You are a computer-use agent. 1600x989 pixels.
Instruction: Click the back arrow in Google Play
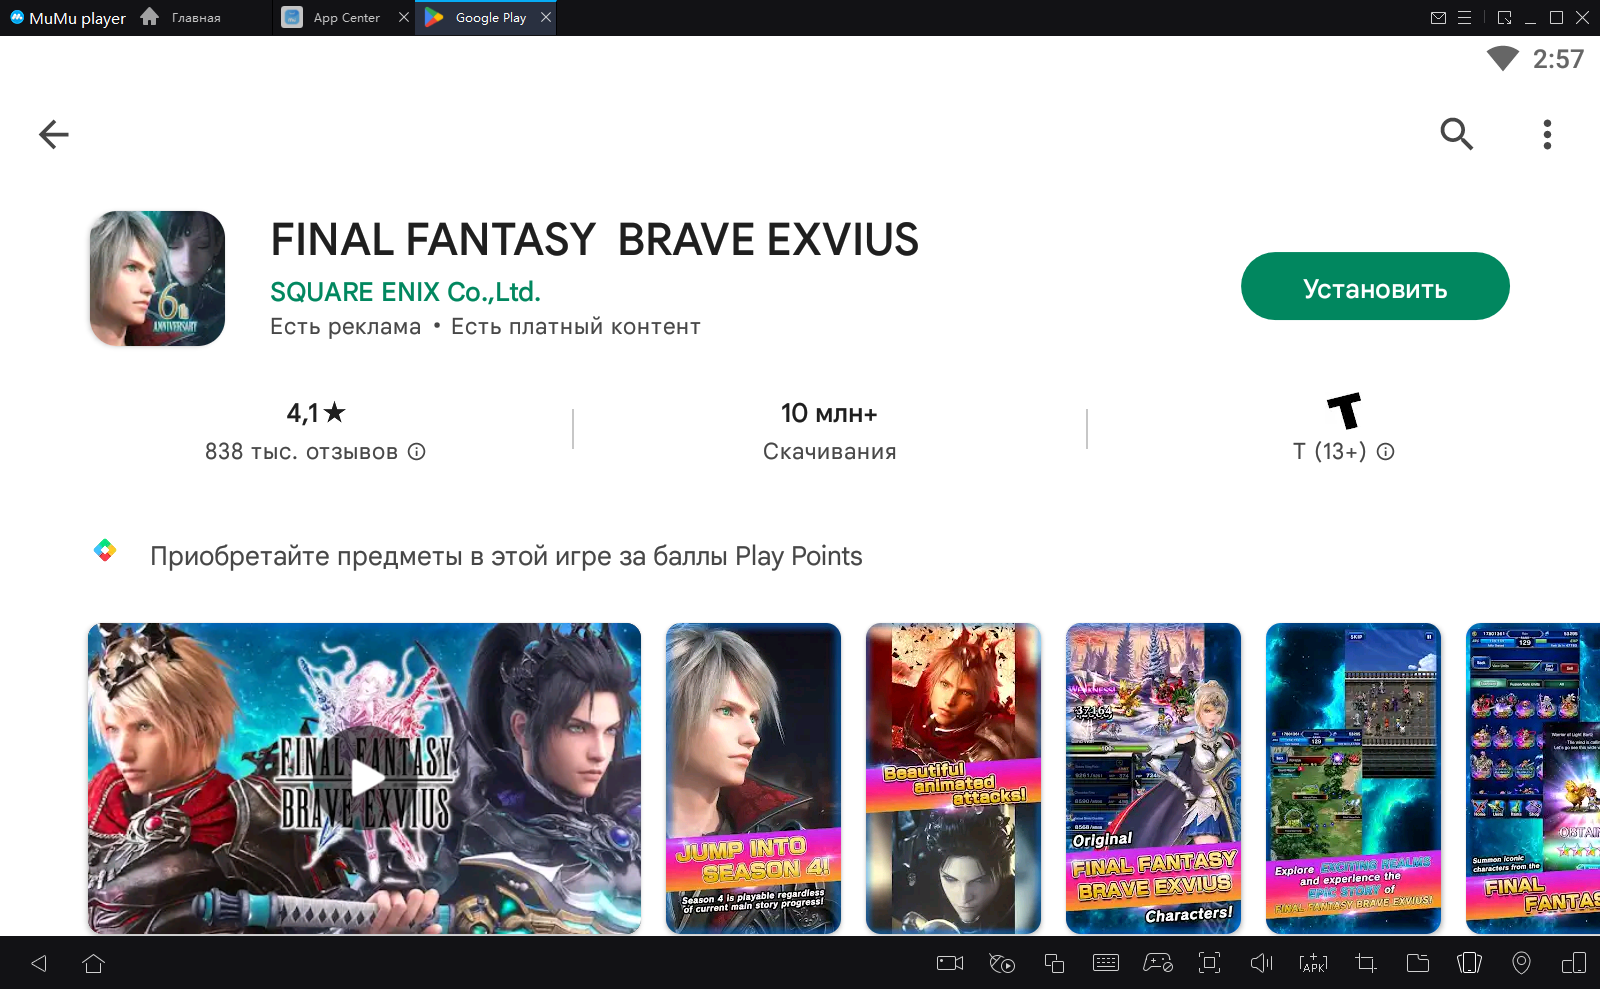tap(54, 134)
